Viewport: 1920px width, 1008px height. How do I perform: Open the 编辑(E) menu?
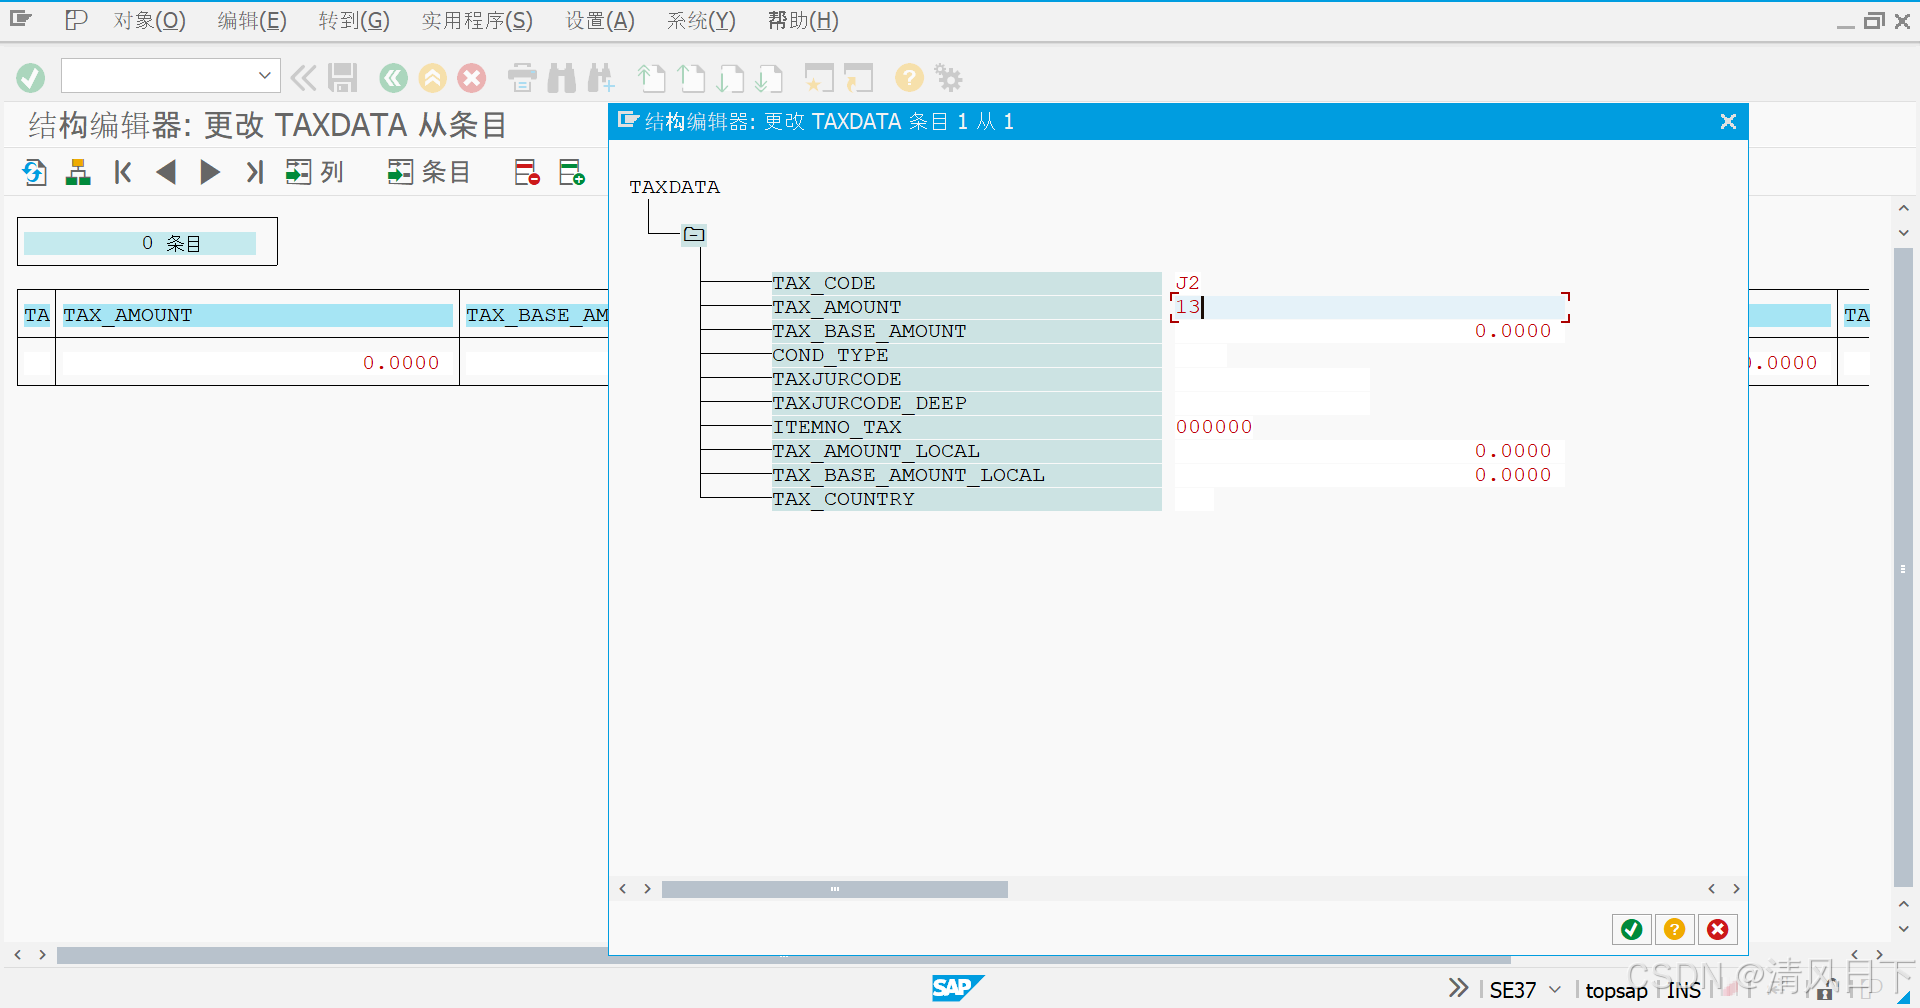coord(251,20)
